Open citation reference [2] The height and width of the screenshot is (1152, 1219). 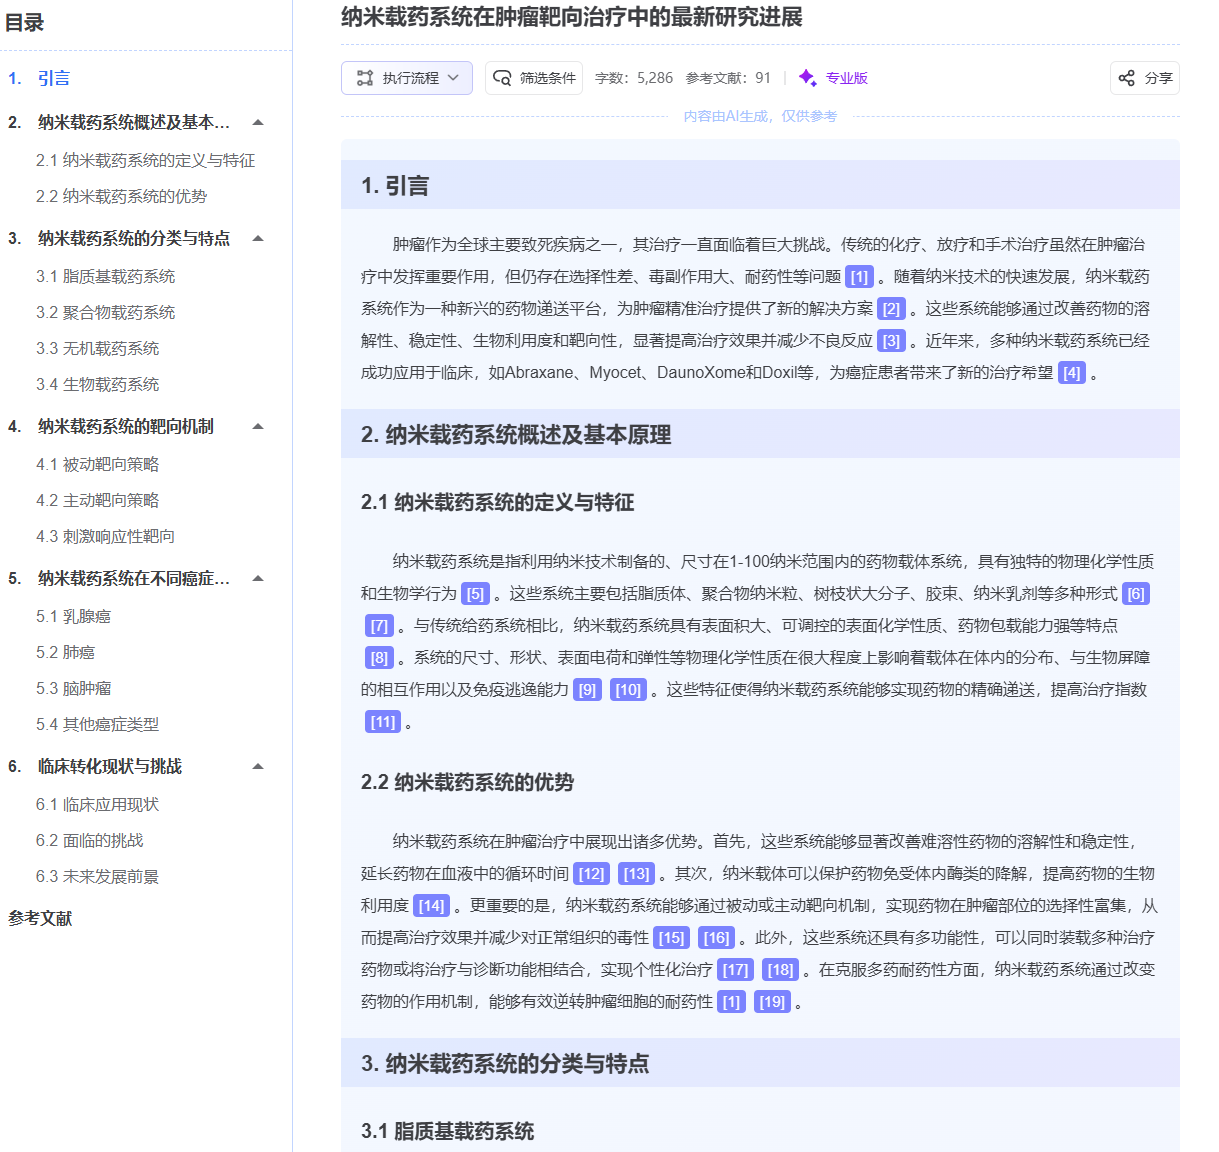tap(891, 309)
